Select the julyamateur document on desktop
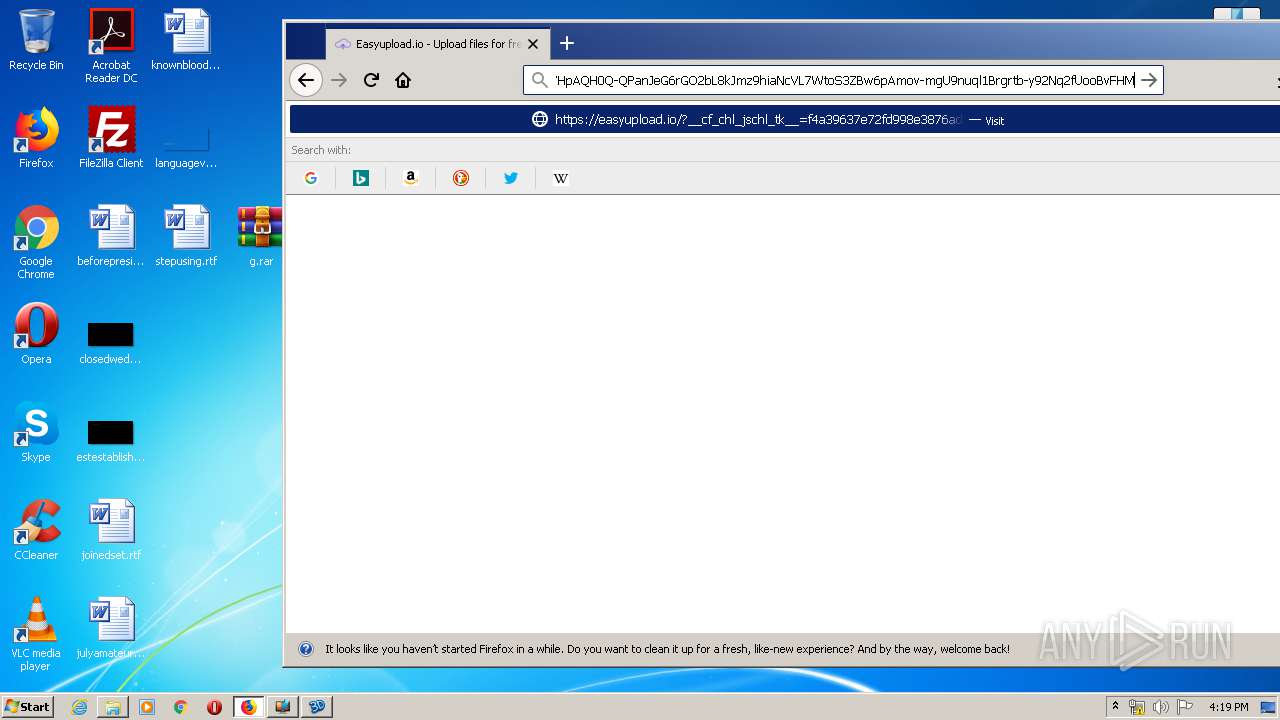 pos(111,628)
